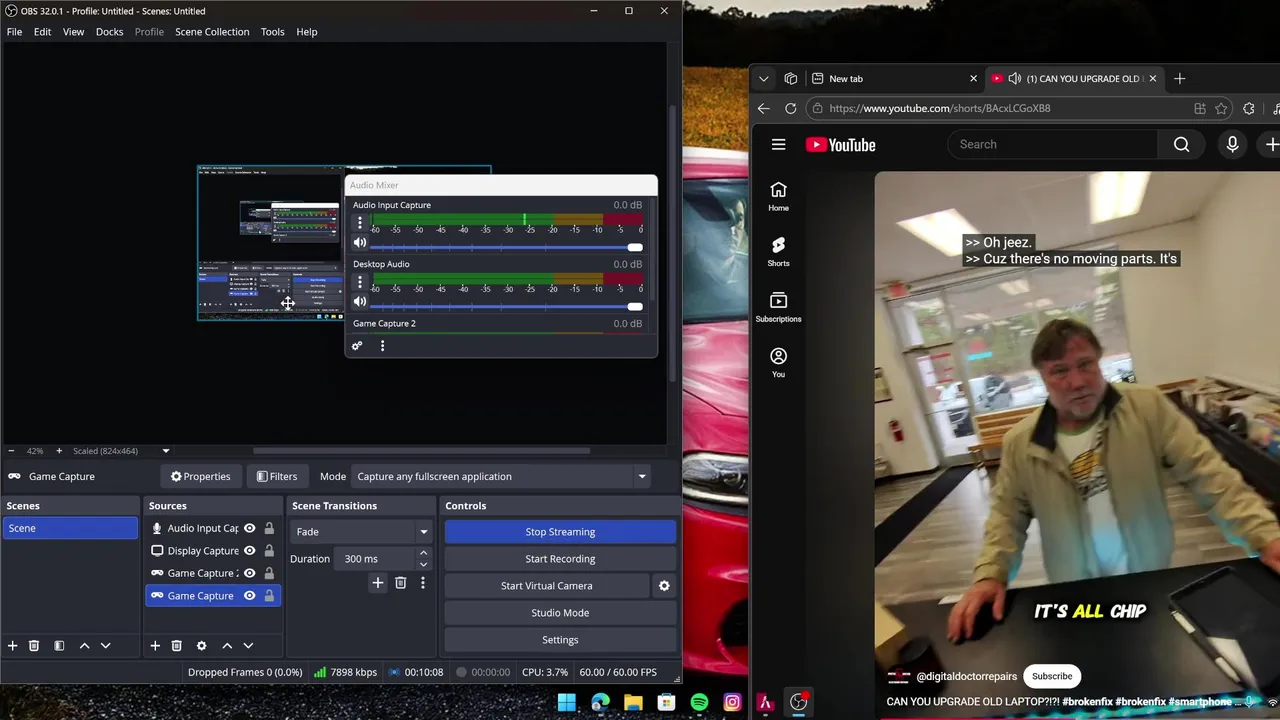Open YouTube hamburger guide menu
This screenshot has height=720, width=1280.
(778, 145)
